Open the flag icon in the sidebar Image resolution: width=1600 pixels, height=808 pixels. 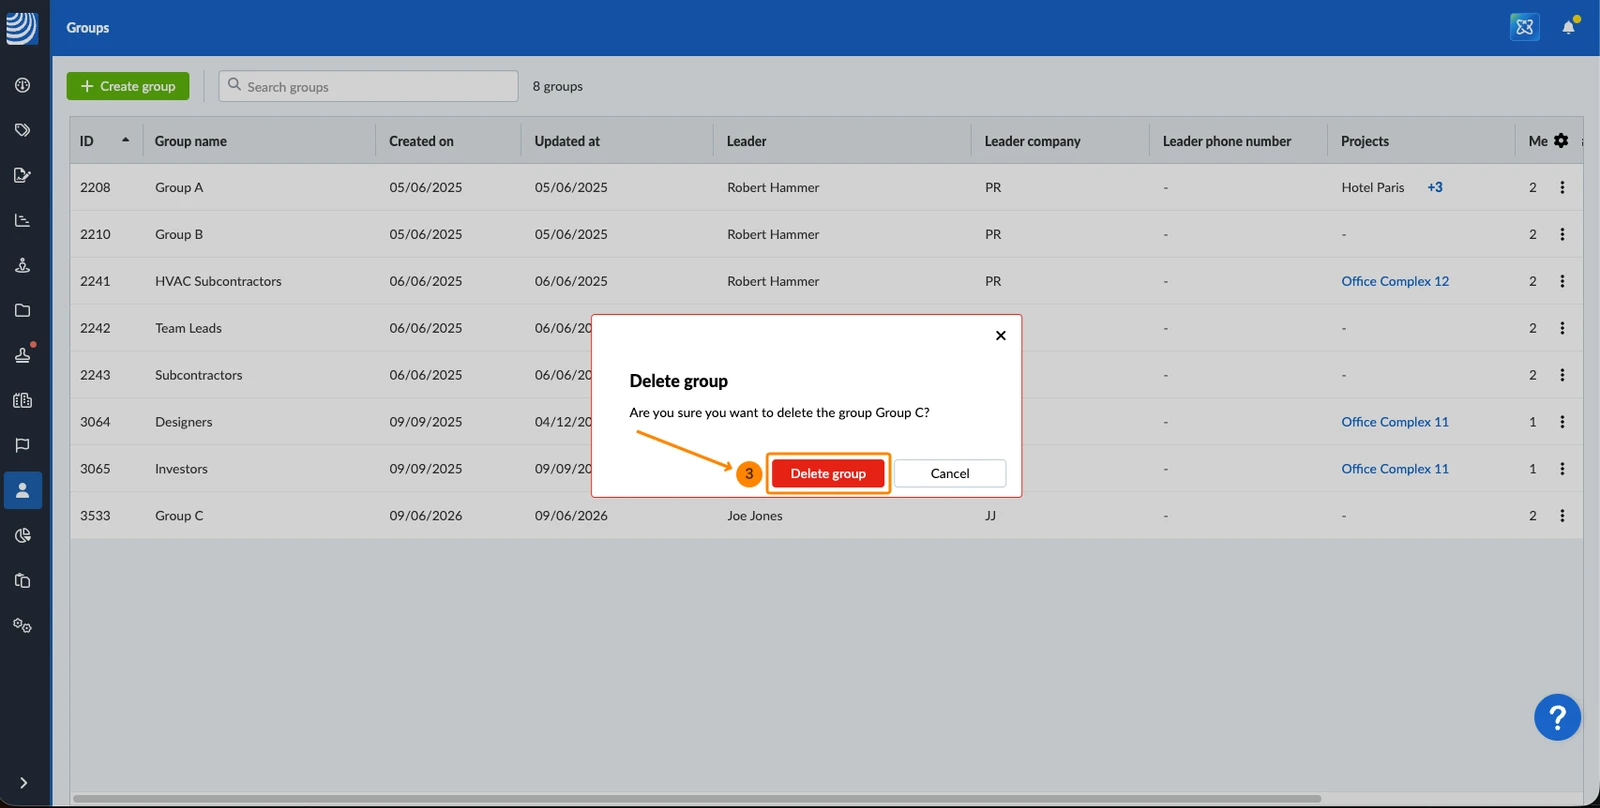[x=22, y=445]
